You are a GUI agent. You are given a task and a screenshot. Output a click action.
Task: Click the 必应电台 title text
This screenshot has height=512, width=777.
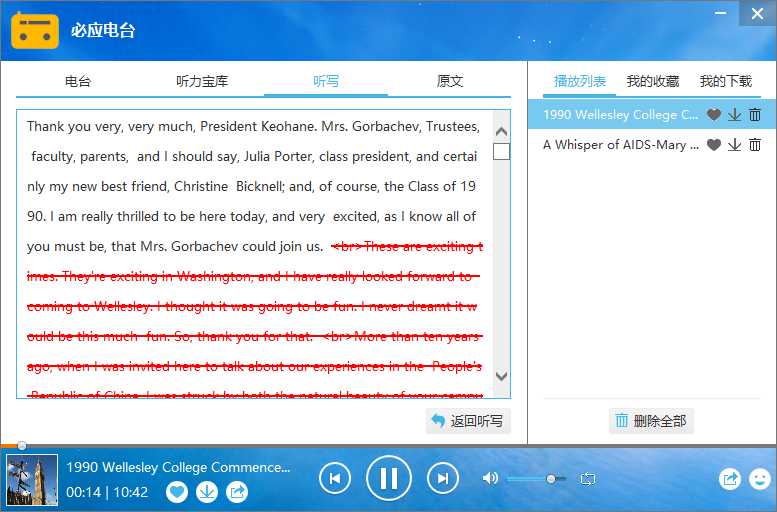click(103, 30)
